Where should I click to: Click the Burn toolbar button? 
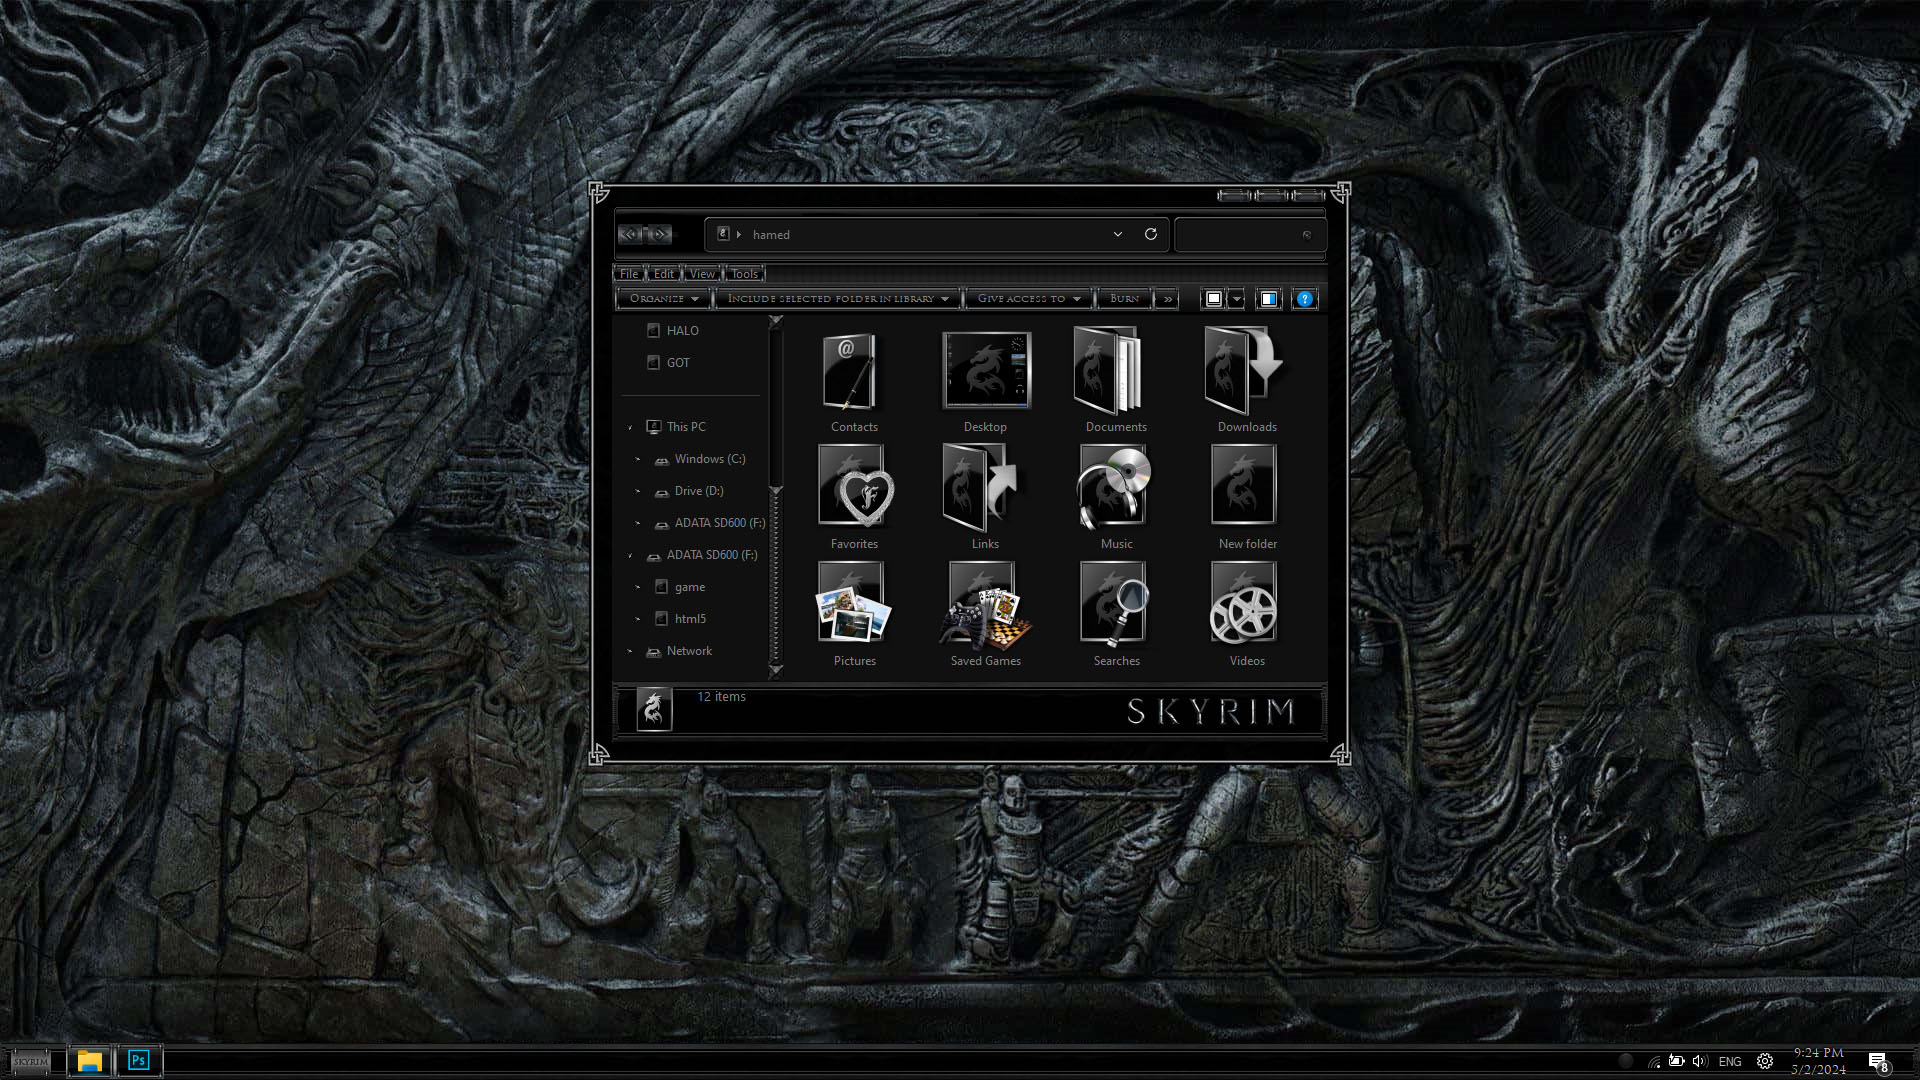(x=1124, y=299)
